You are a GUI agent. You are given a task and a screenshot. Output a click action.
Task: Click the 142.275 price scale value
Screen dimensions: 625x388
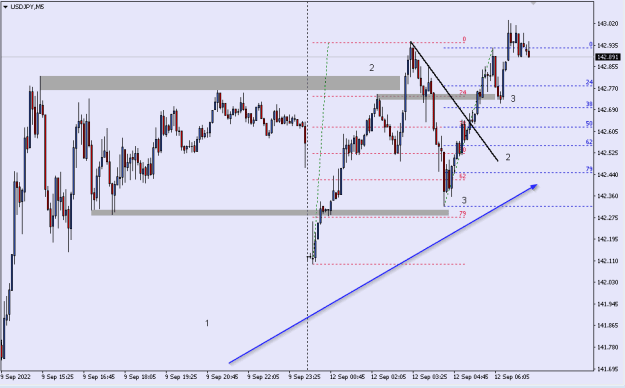607,217
